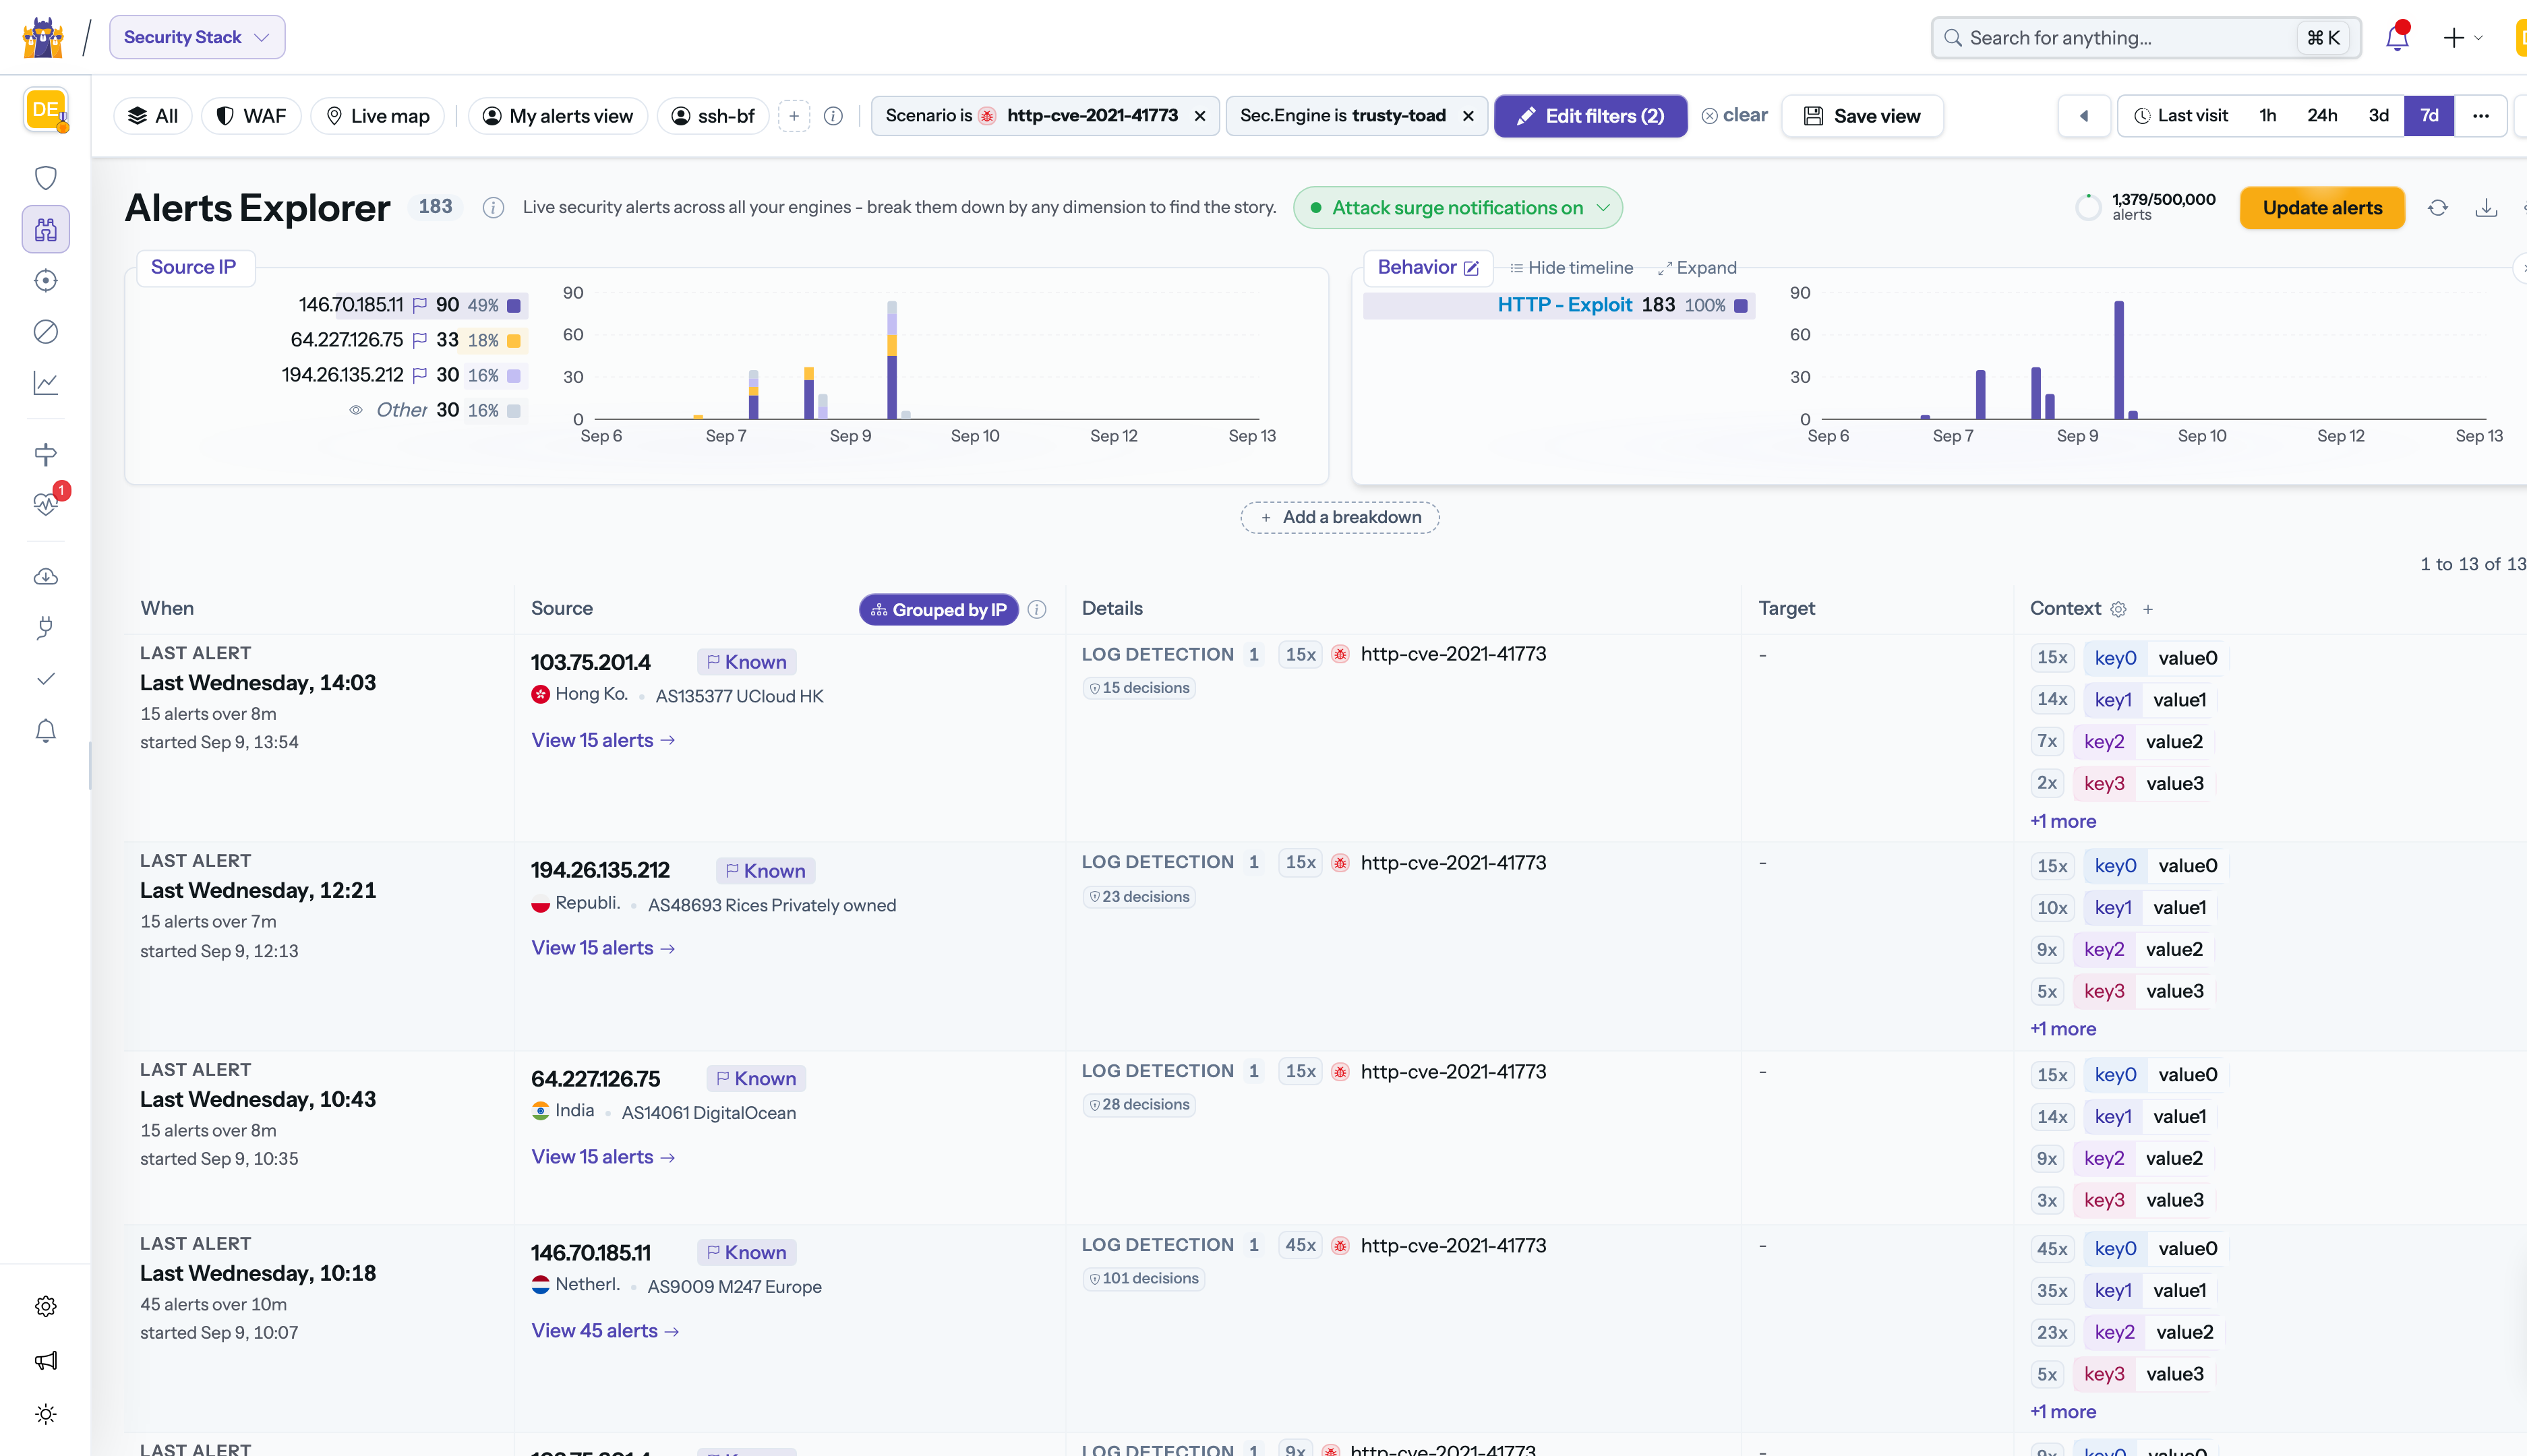The width and height of the screenshot is (2527, 1456).
Task: Open the Context column gear settings
Action: pos(2118,610)
